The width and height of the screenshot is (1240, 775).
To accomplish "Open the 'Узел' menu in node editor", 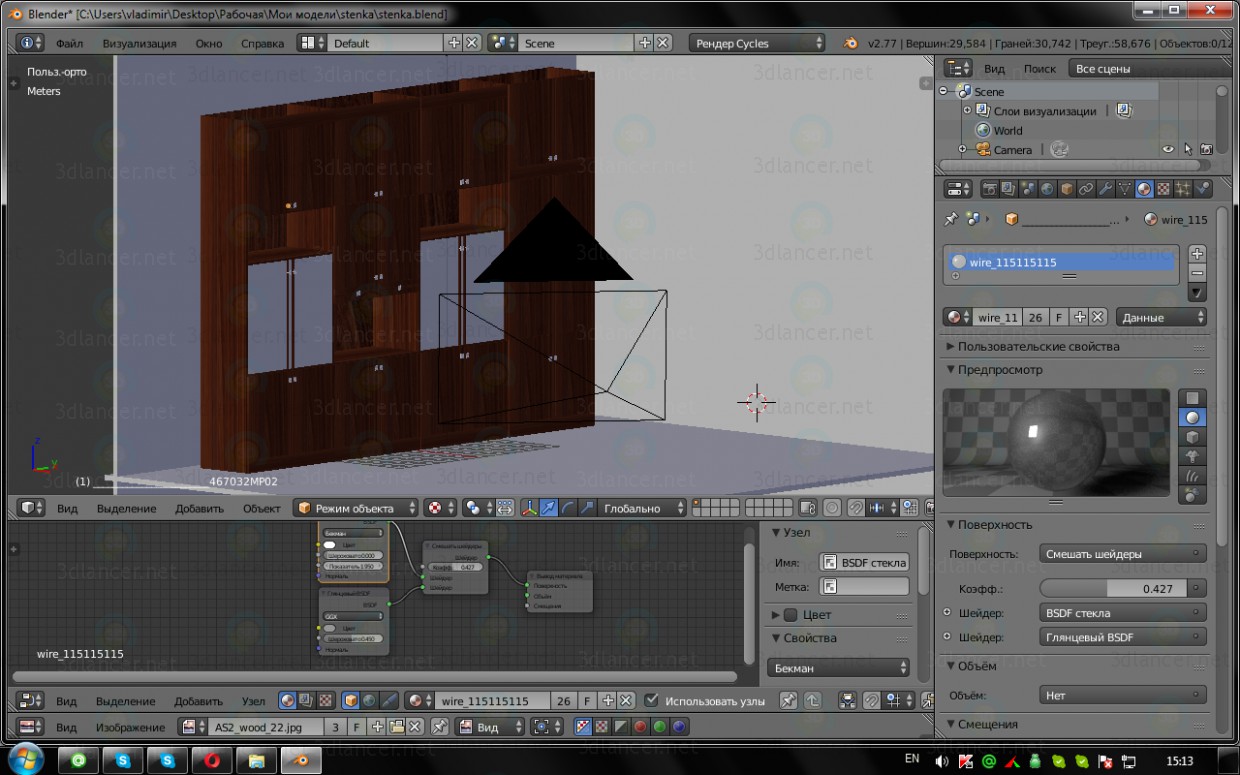I will [253, 701].
